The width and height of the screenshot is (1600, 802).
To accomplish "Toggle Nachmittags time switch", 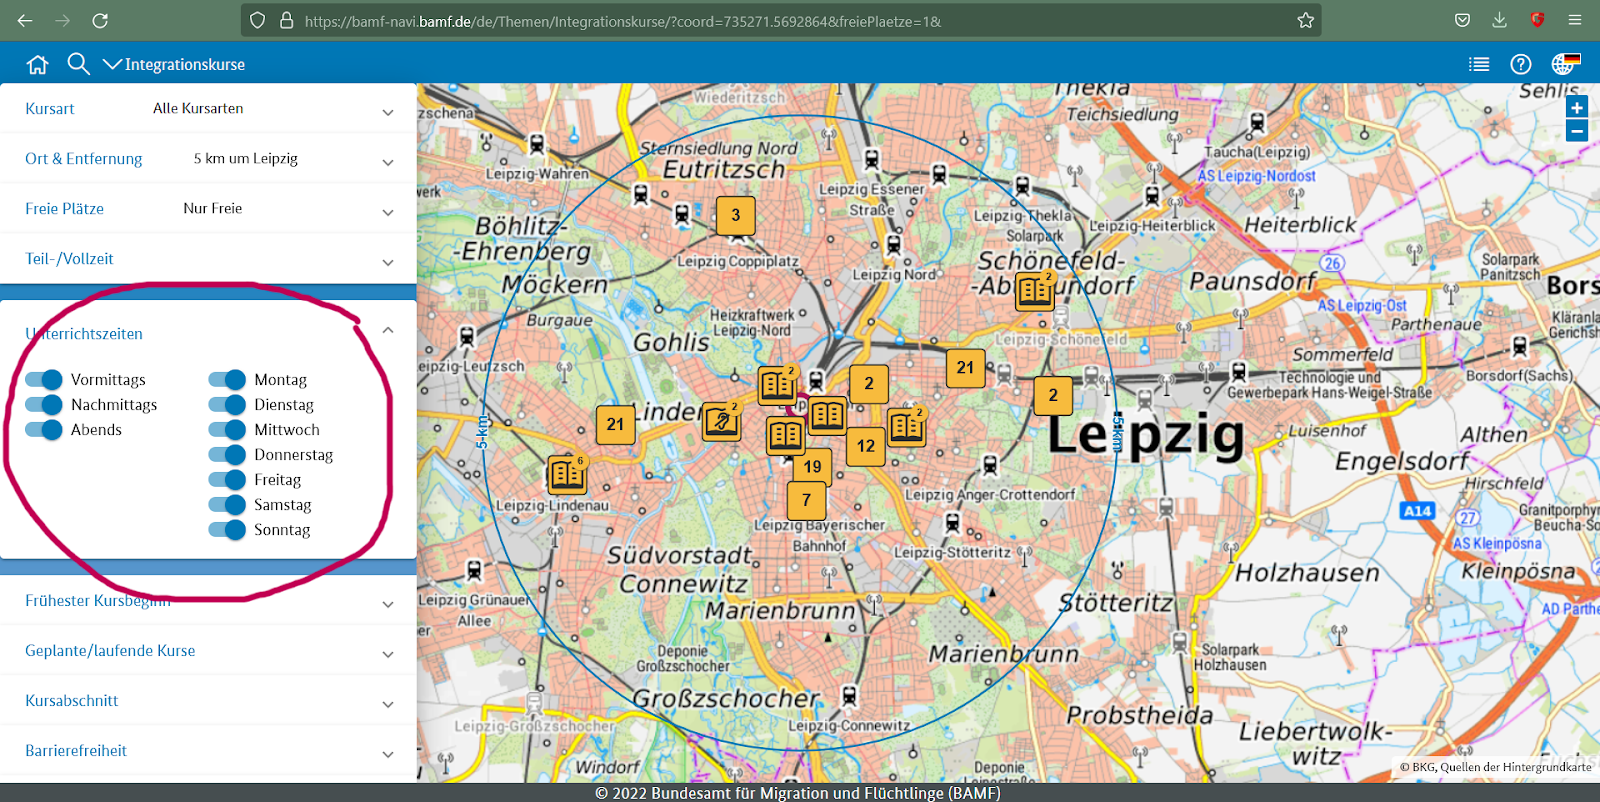I will point(44,404).
